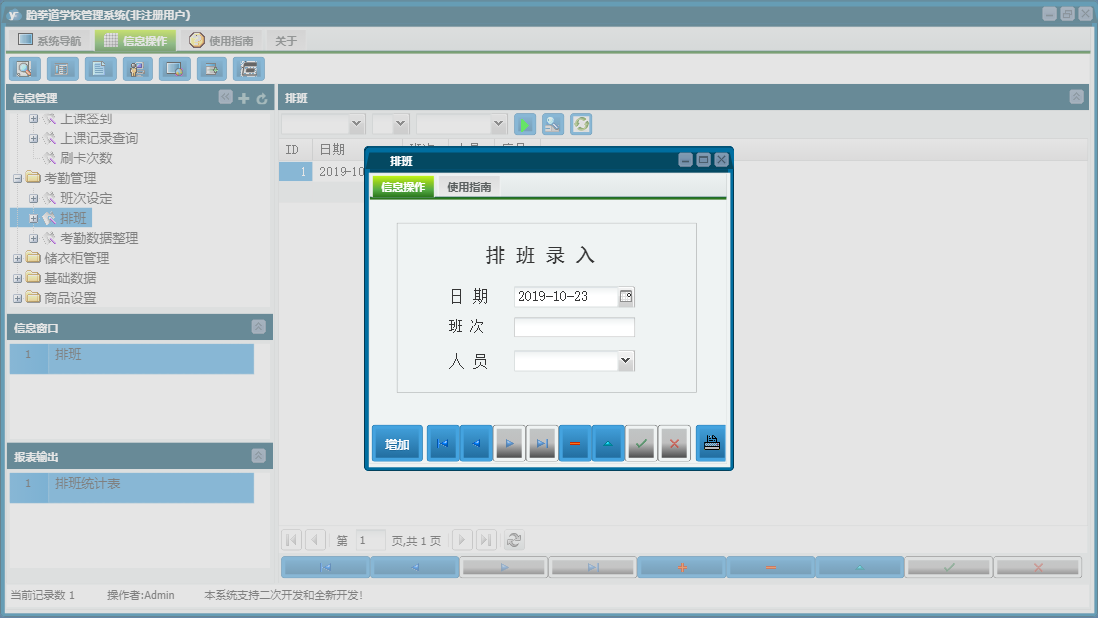
Task: Click the document page toolbar icon
Action: tap(100, 69)
